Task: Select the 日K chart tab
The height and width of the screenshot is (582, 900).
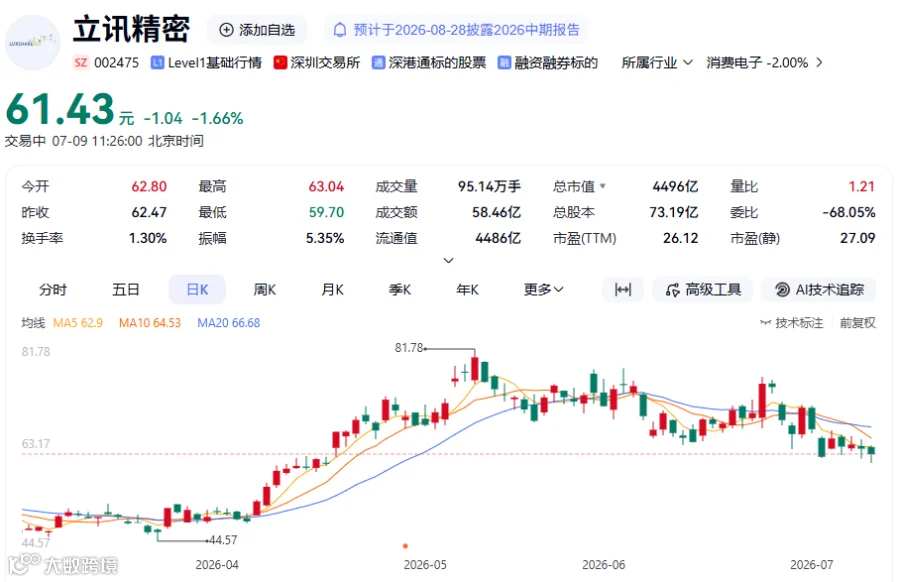Action: point(197,289)
